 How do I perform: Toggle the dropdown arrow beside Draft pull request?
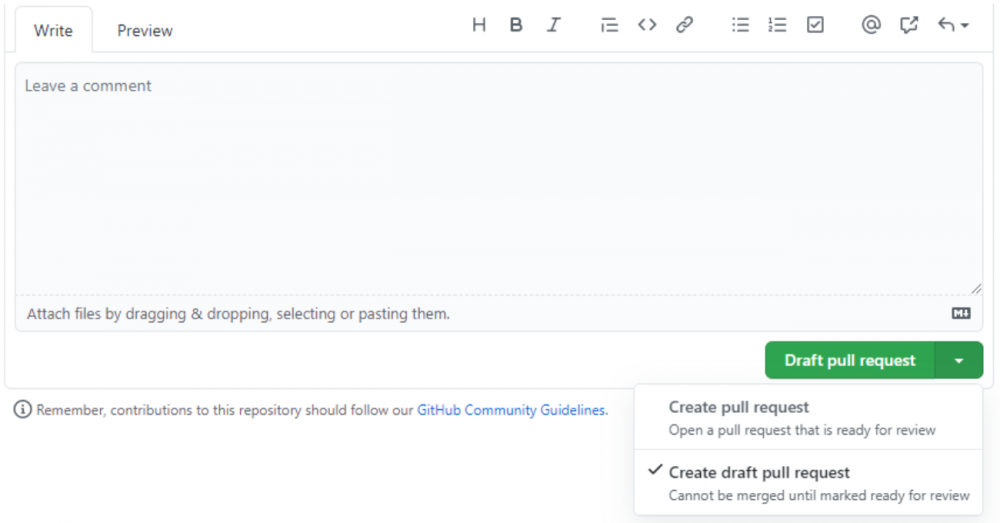point(959,360)
